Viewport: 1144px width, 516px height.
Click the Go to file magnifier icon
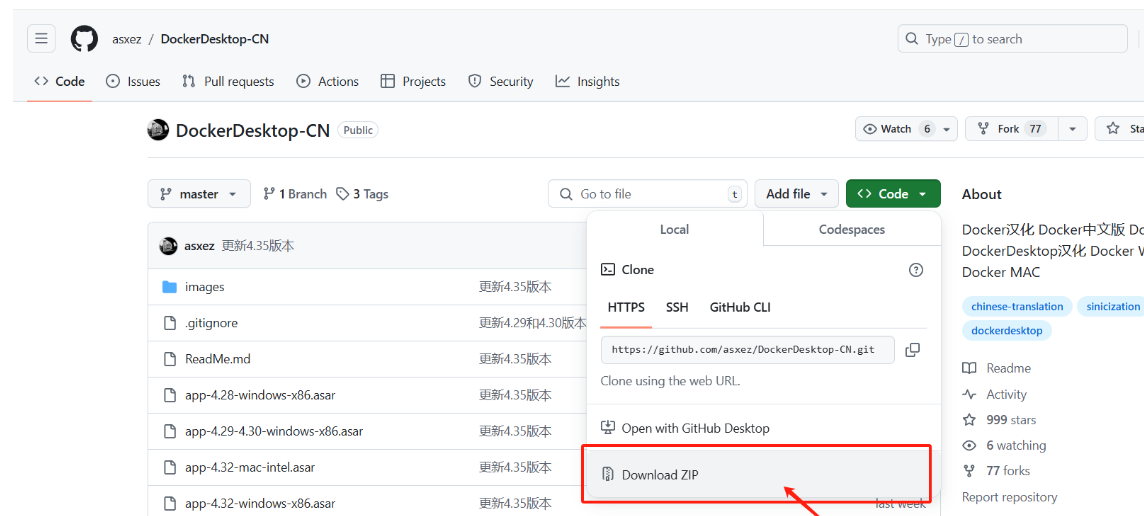point(565,194)
